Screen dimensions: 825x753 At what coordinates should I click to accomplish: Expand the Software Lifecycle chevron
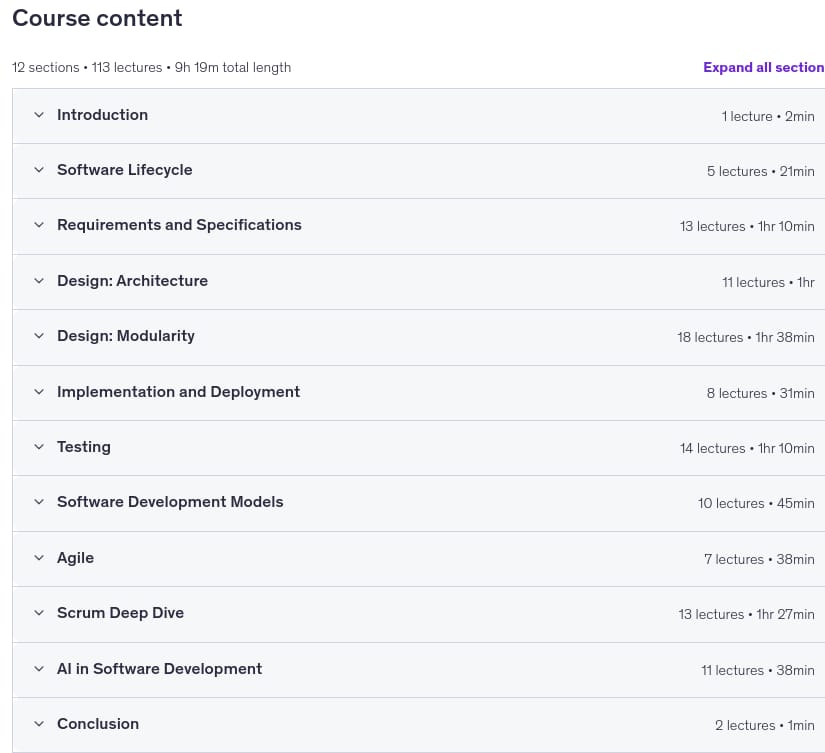[x=39, y=169]
